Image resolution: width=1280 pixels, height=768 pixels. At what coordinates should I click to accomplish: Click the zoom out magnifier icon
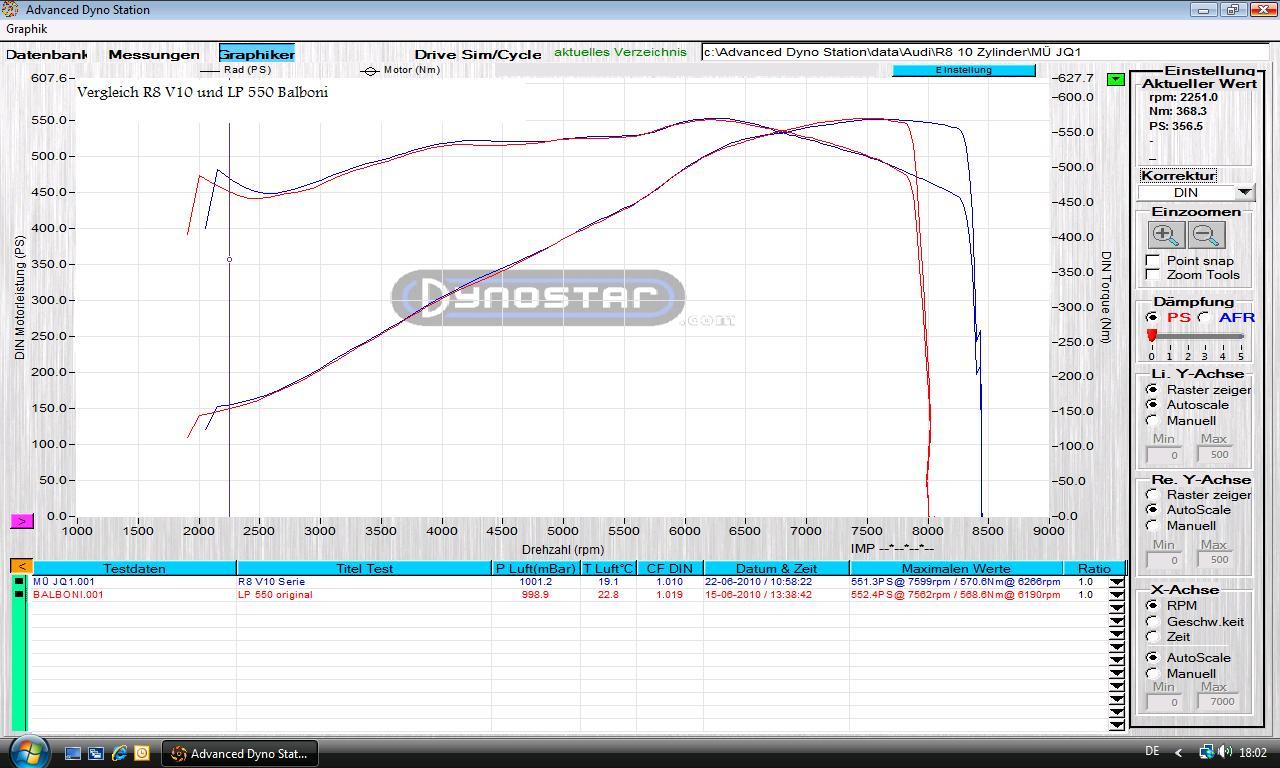click(x=1206, y=235)
